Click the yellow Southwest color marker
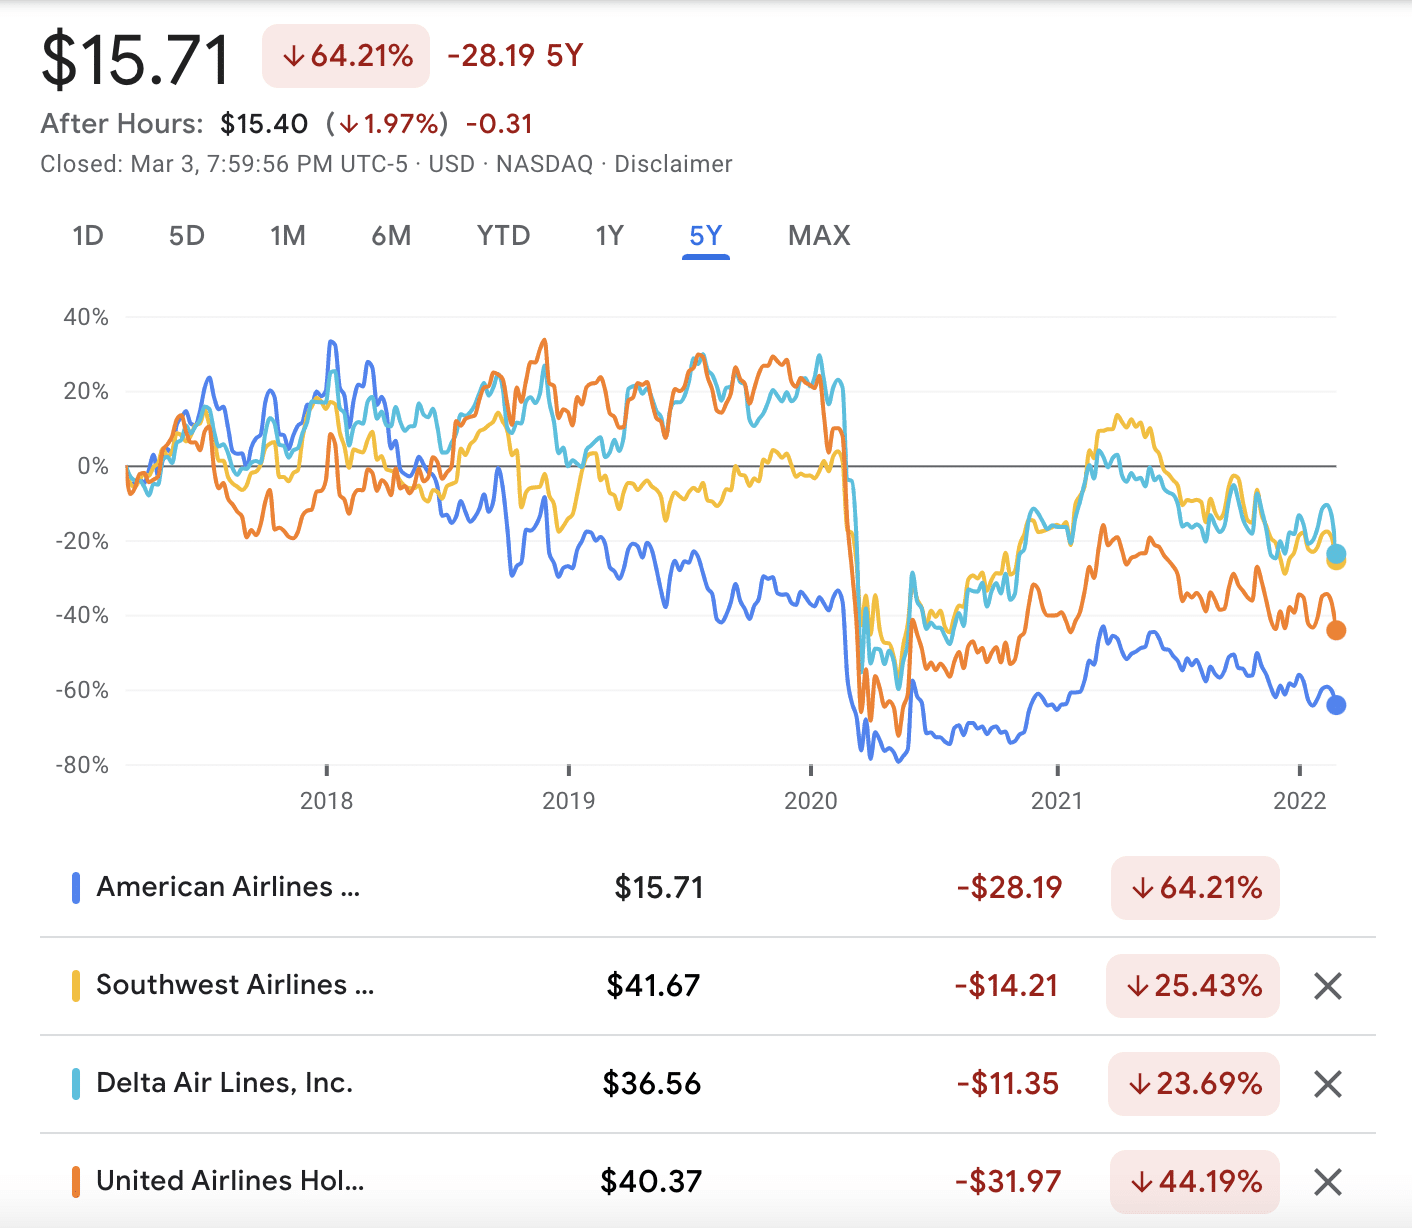 pos(76,986)
